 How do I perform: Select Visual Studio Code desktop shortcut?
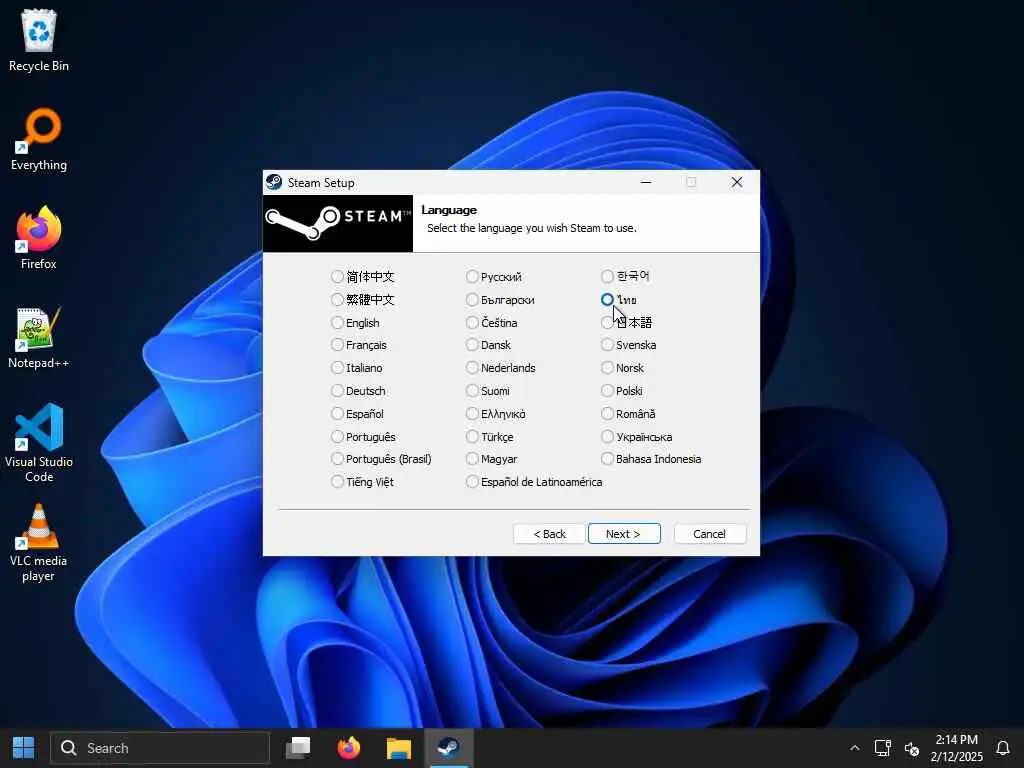39,443
